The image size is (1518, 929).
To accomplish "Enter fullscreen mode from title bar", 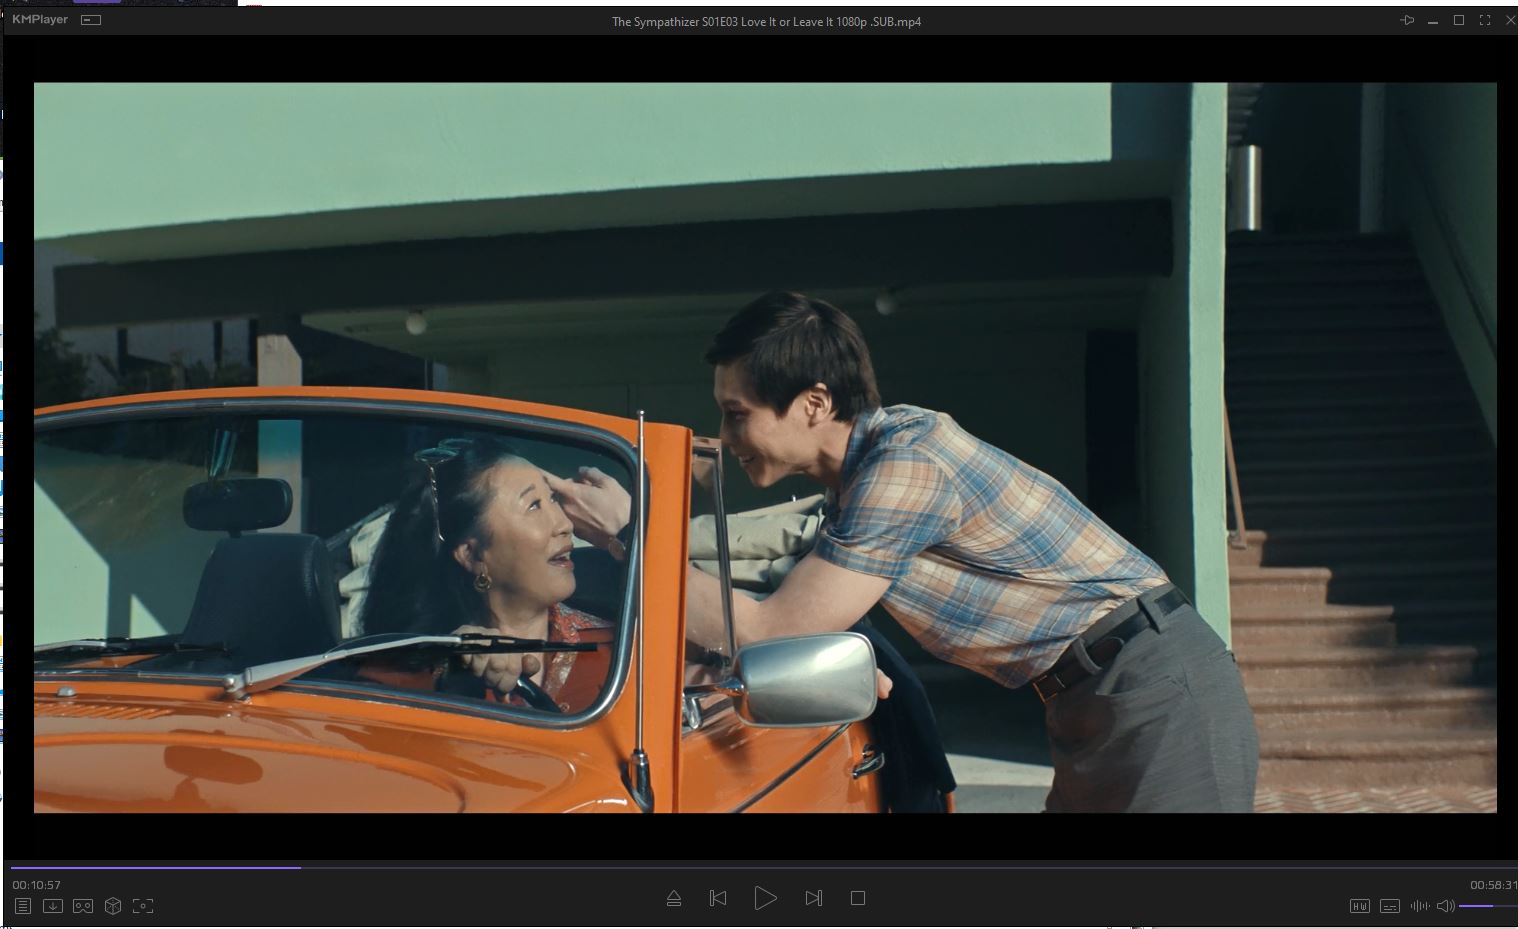I will pyautogui.click(x=1485, y=20).
